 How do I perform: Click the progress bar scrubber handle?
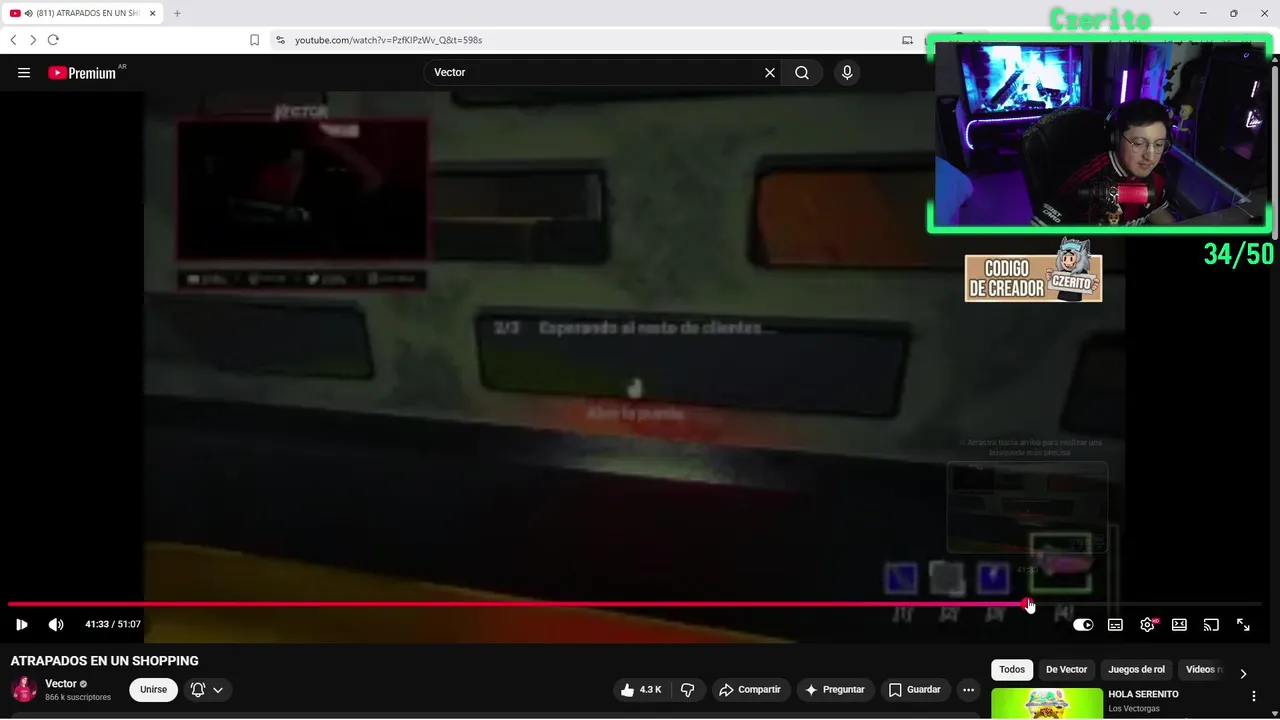click(x=1029, y=604)
